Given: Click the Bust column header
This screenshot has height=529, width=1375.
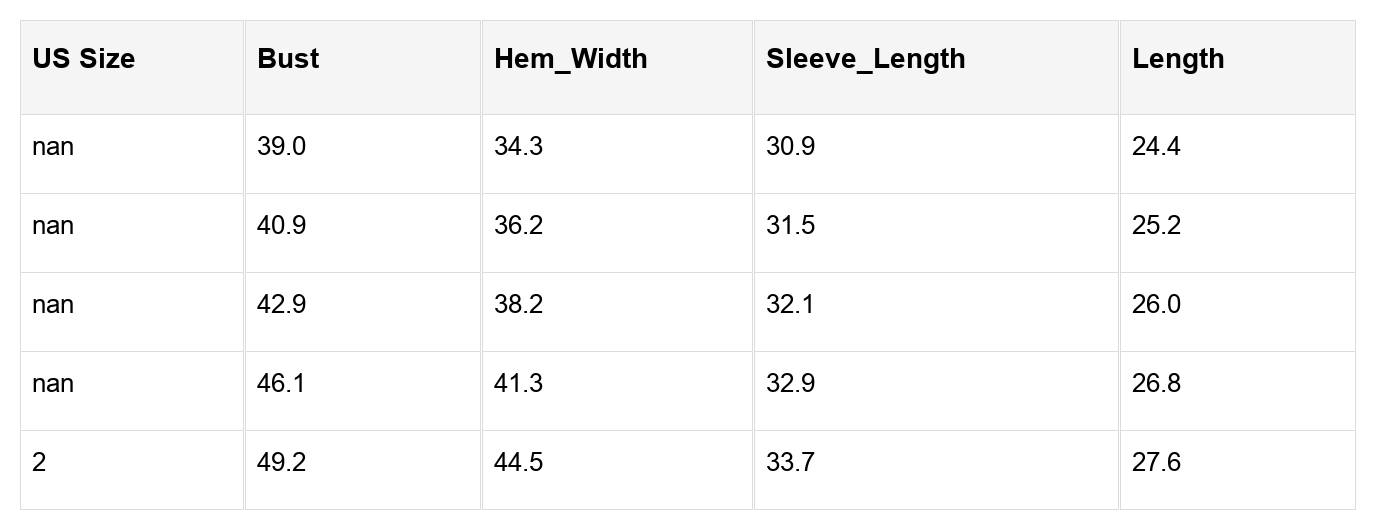Looking at the screenshot, I should [x=288, y=59].
